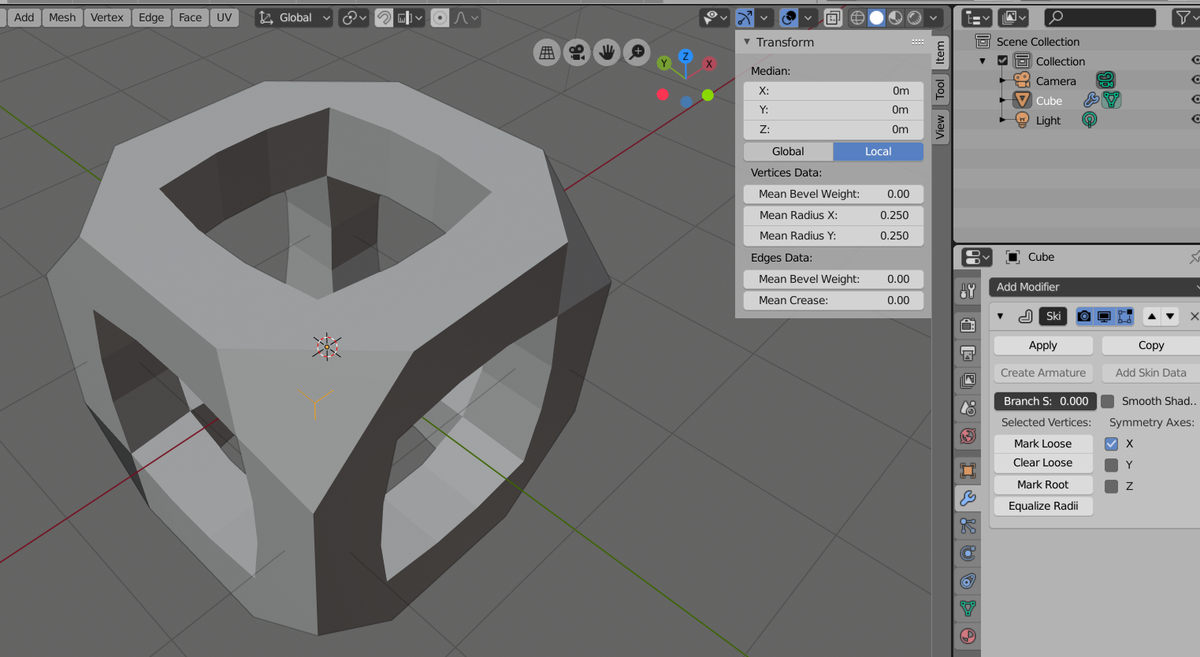The height and width of the screenshot is (657, 1200).
Task: Open Physics properties tab
Action: [968, 553]
